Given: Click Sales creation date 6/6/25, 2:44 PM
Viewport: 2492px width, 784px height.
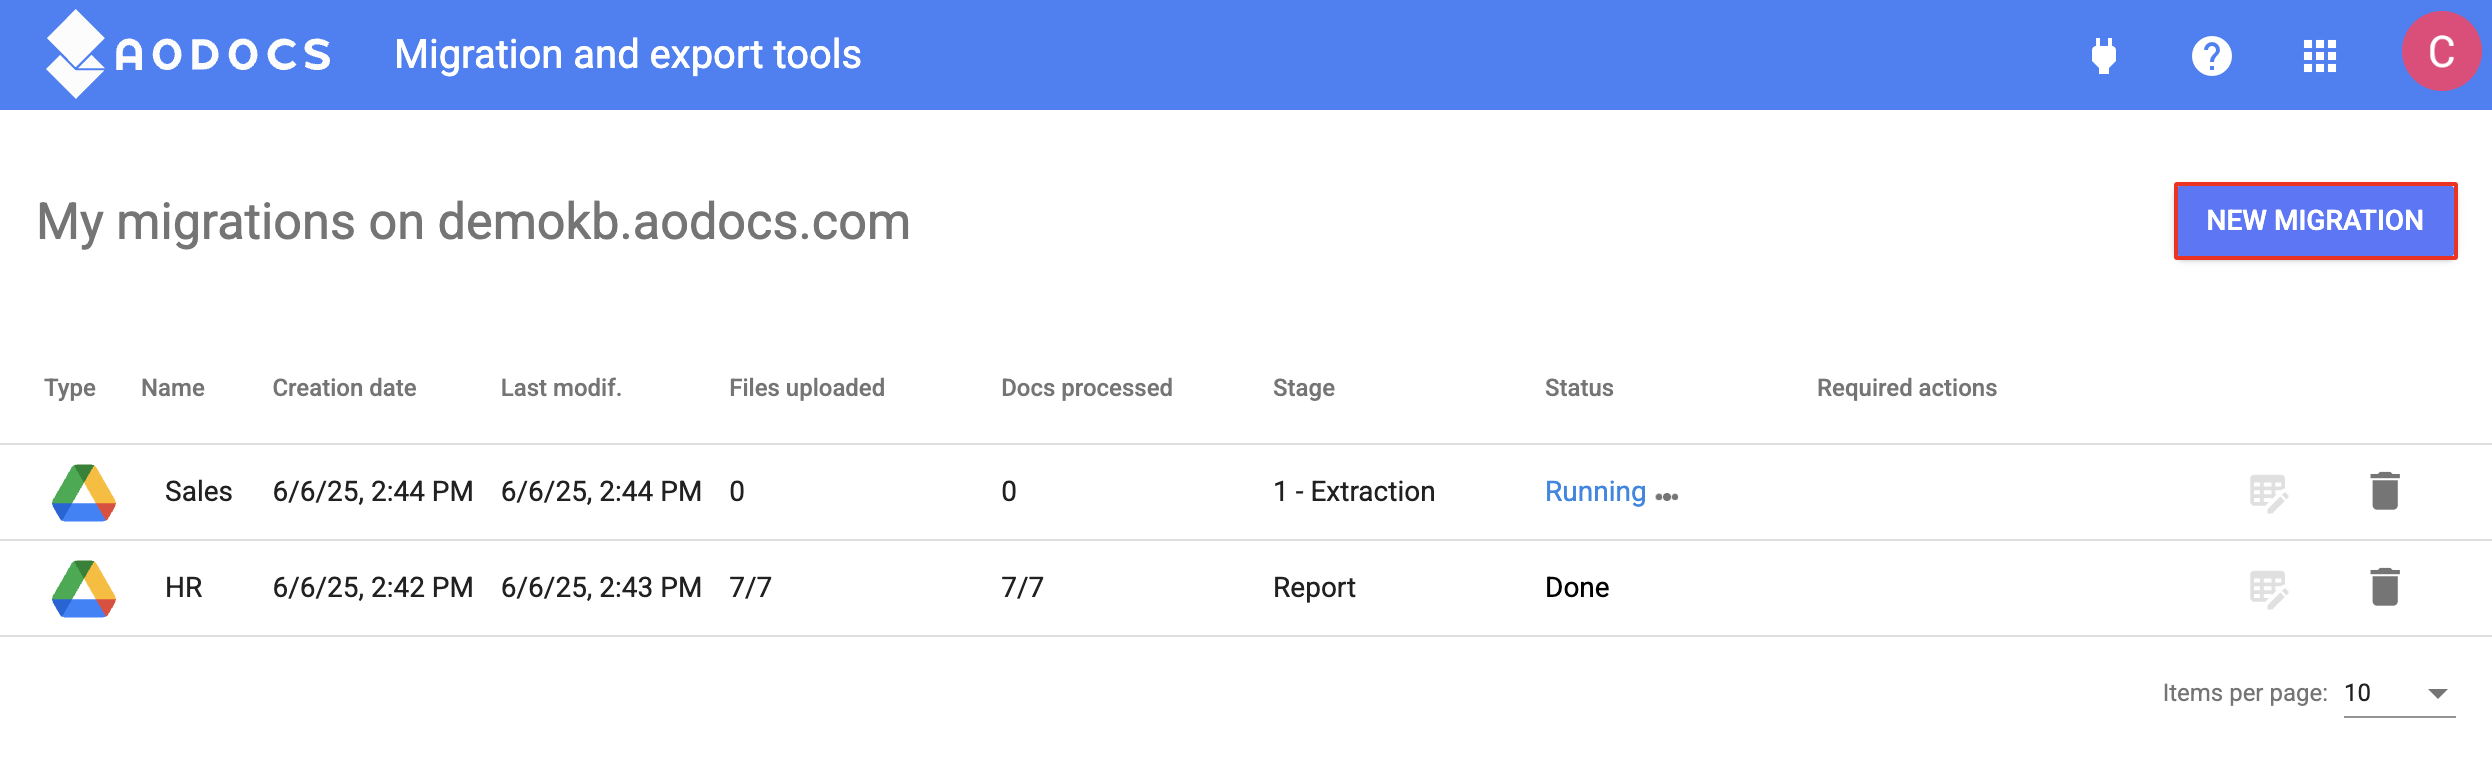Looking at the screenshot, I should click(x=373, y=491).
